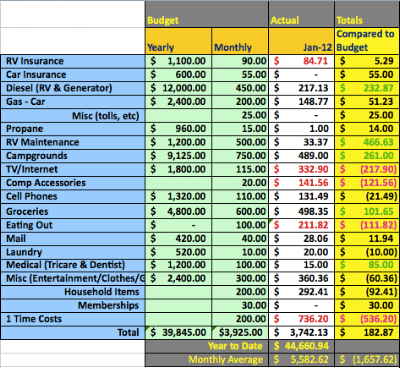Select the Total yearly 39,845.00 cell
The height and width of the screenshot is (368, 400).
178,333
